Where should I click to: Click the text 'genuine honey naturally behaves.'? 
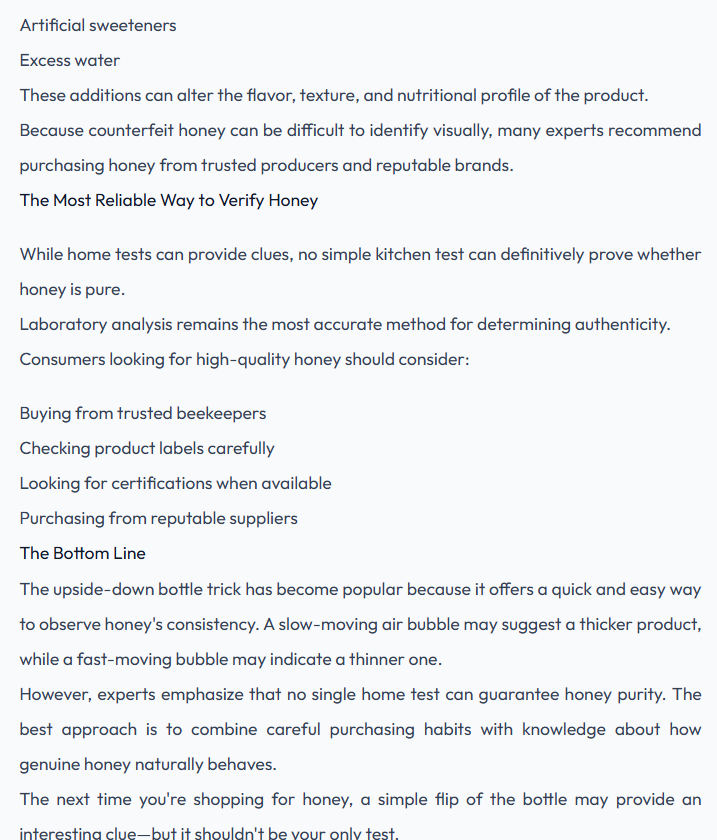(x=148, y=764)
